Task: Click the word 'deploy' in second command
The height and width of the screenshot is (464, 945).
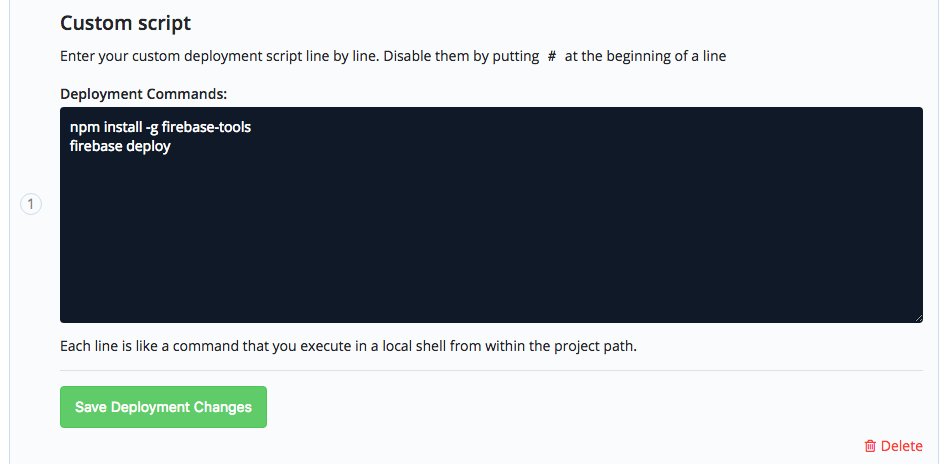Action: pos(149,146)
